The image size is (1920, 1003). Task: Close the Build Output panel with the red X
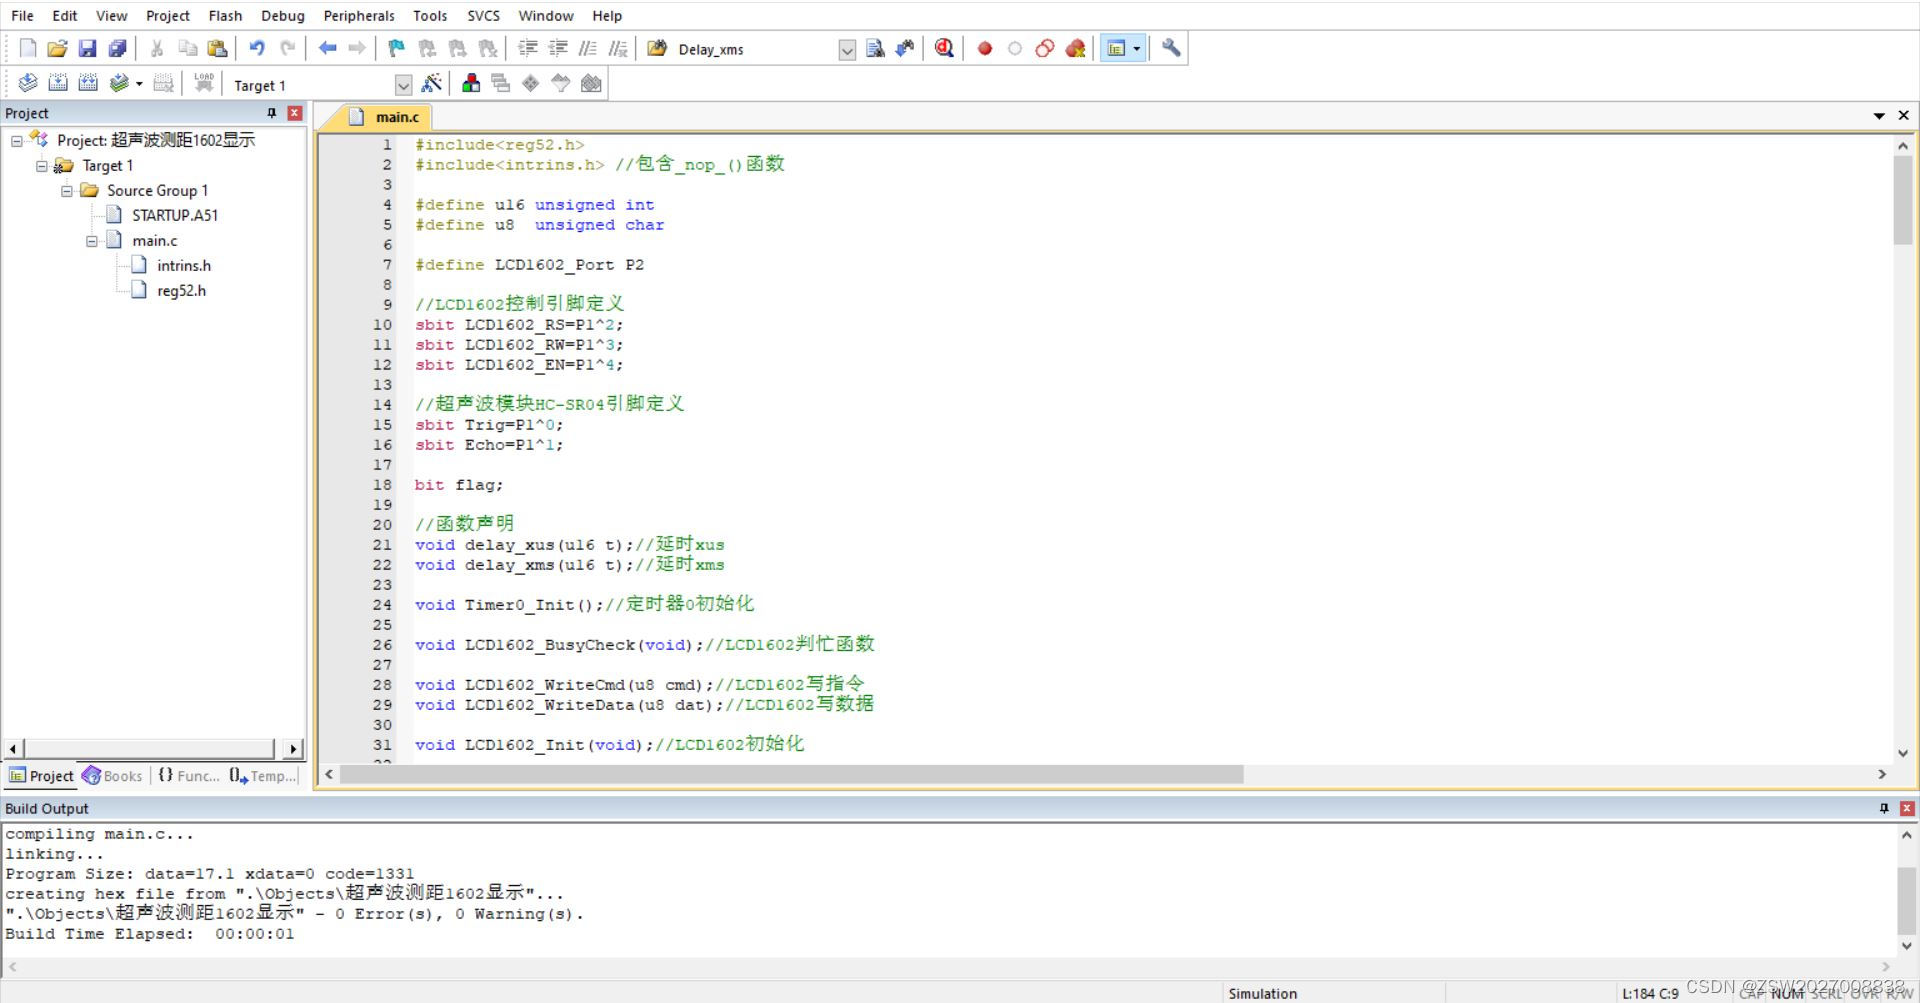click(1907, 808)
